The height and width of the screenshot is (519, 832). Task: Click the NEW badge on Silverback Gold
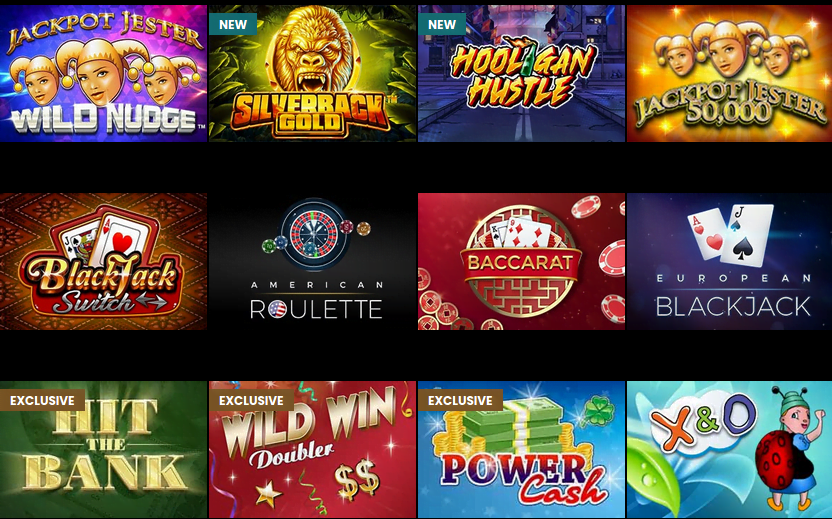tap(233, 24)
